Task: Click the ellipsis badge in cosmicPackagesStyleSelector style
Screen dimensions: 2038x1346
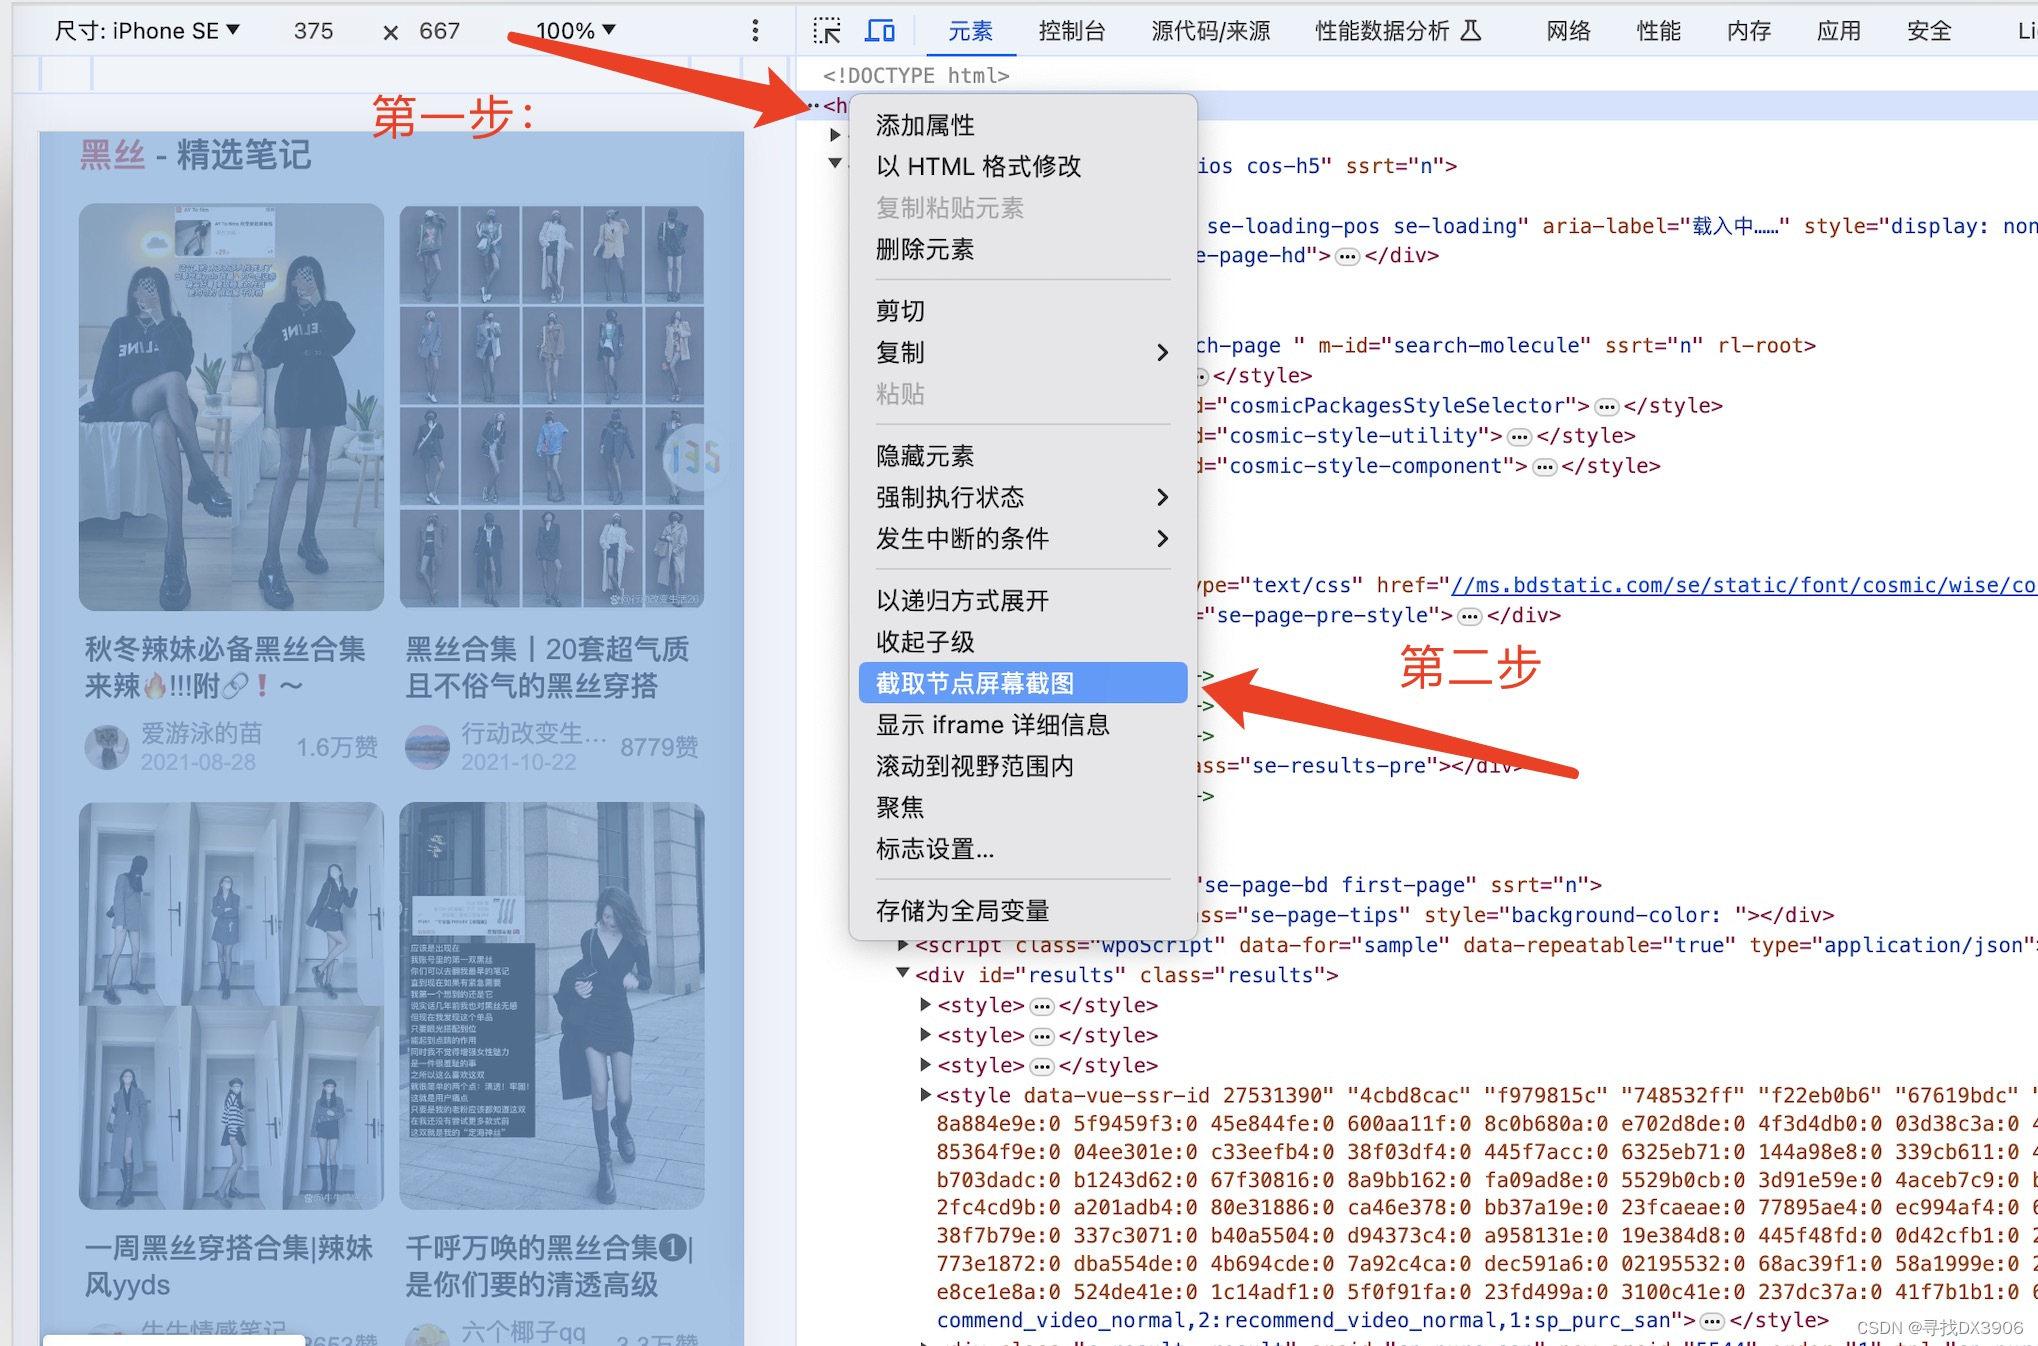Action: (1606, 407)
